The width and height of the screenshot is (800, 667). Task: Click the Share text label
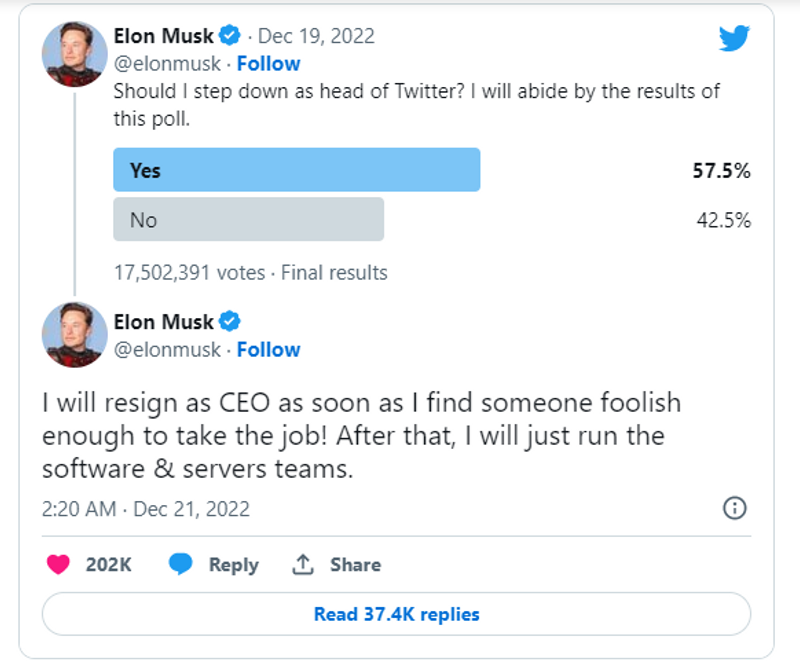pyautogui.click(x=355, y=564)
